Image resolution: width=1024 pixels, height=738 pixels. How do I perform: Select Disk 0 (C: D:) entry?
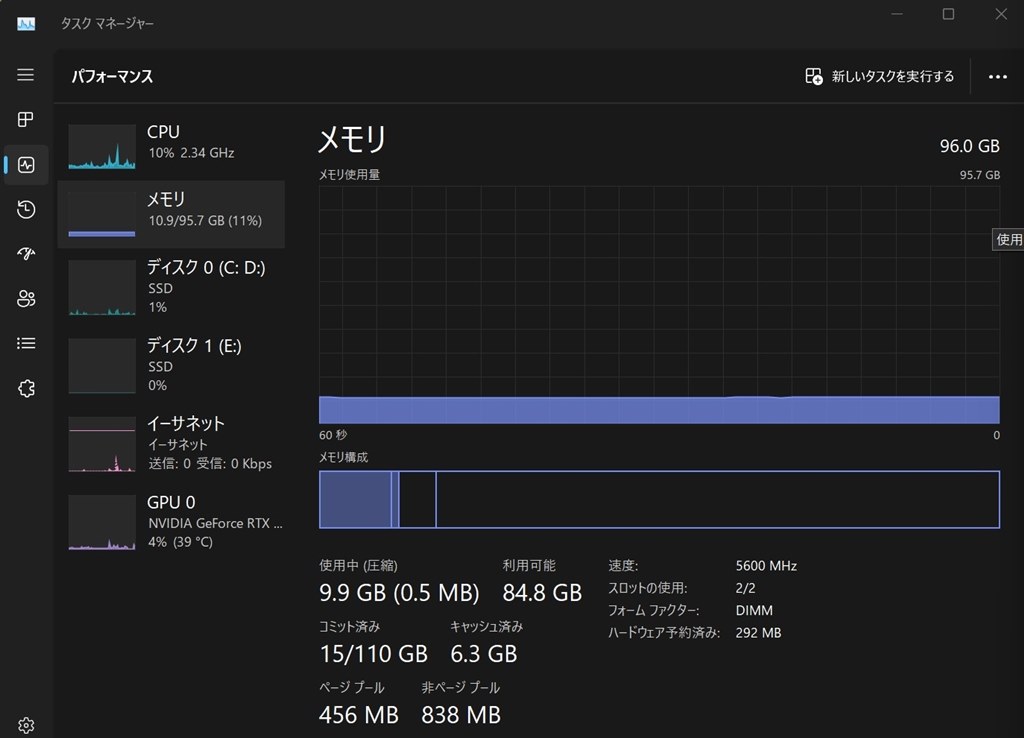click(x=171, y=287)
